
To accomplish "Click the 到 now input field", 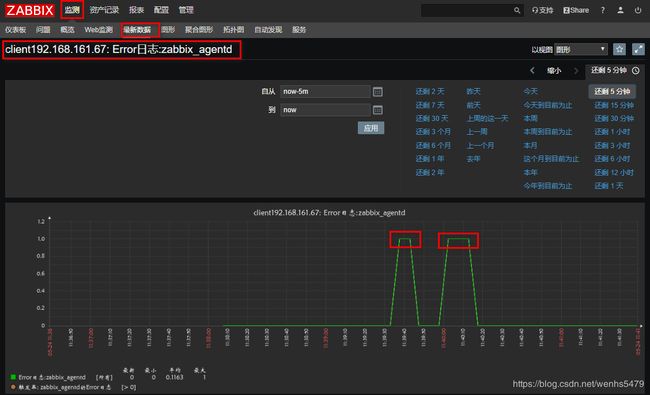I will pyautogui.click(x=325, y=110).
